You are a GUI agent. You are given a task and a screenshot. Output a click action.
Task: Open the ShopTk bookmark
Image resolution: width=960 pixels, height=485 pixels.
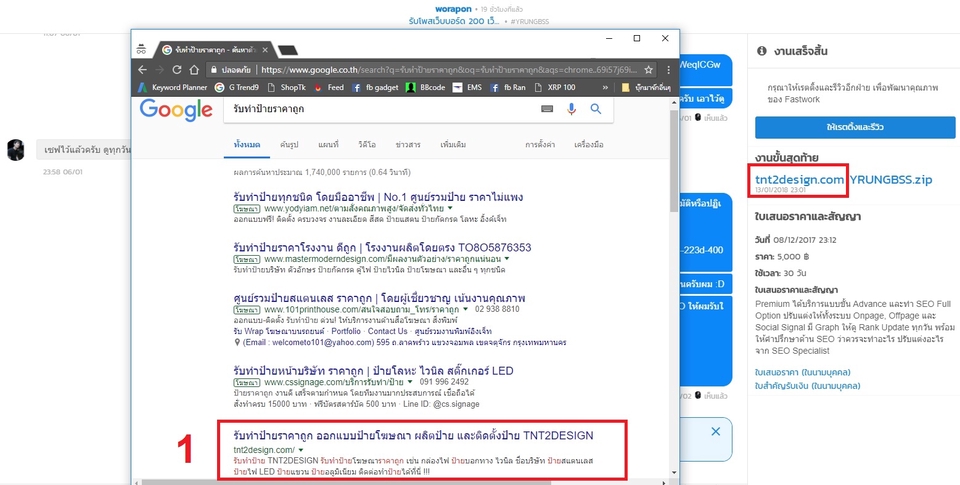(x=287, y=88)
